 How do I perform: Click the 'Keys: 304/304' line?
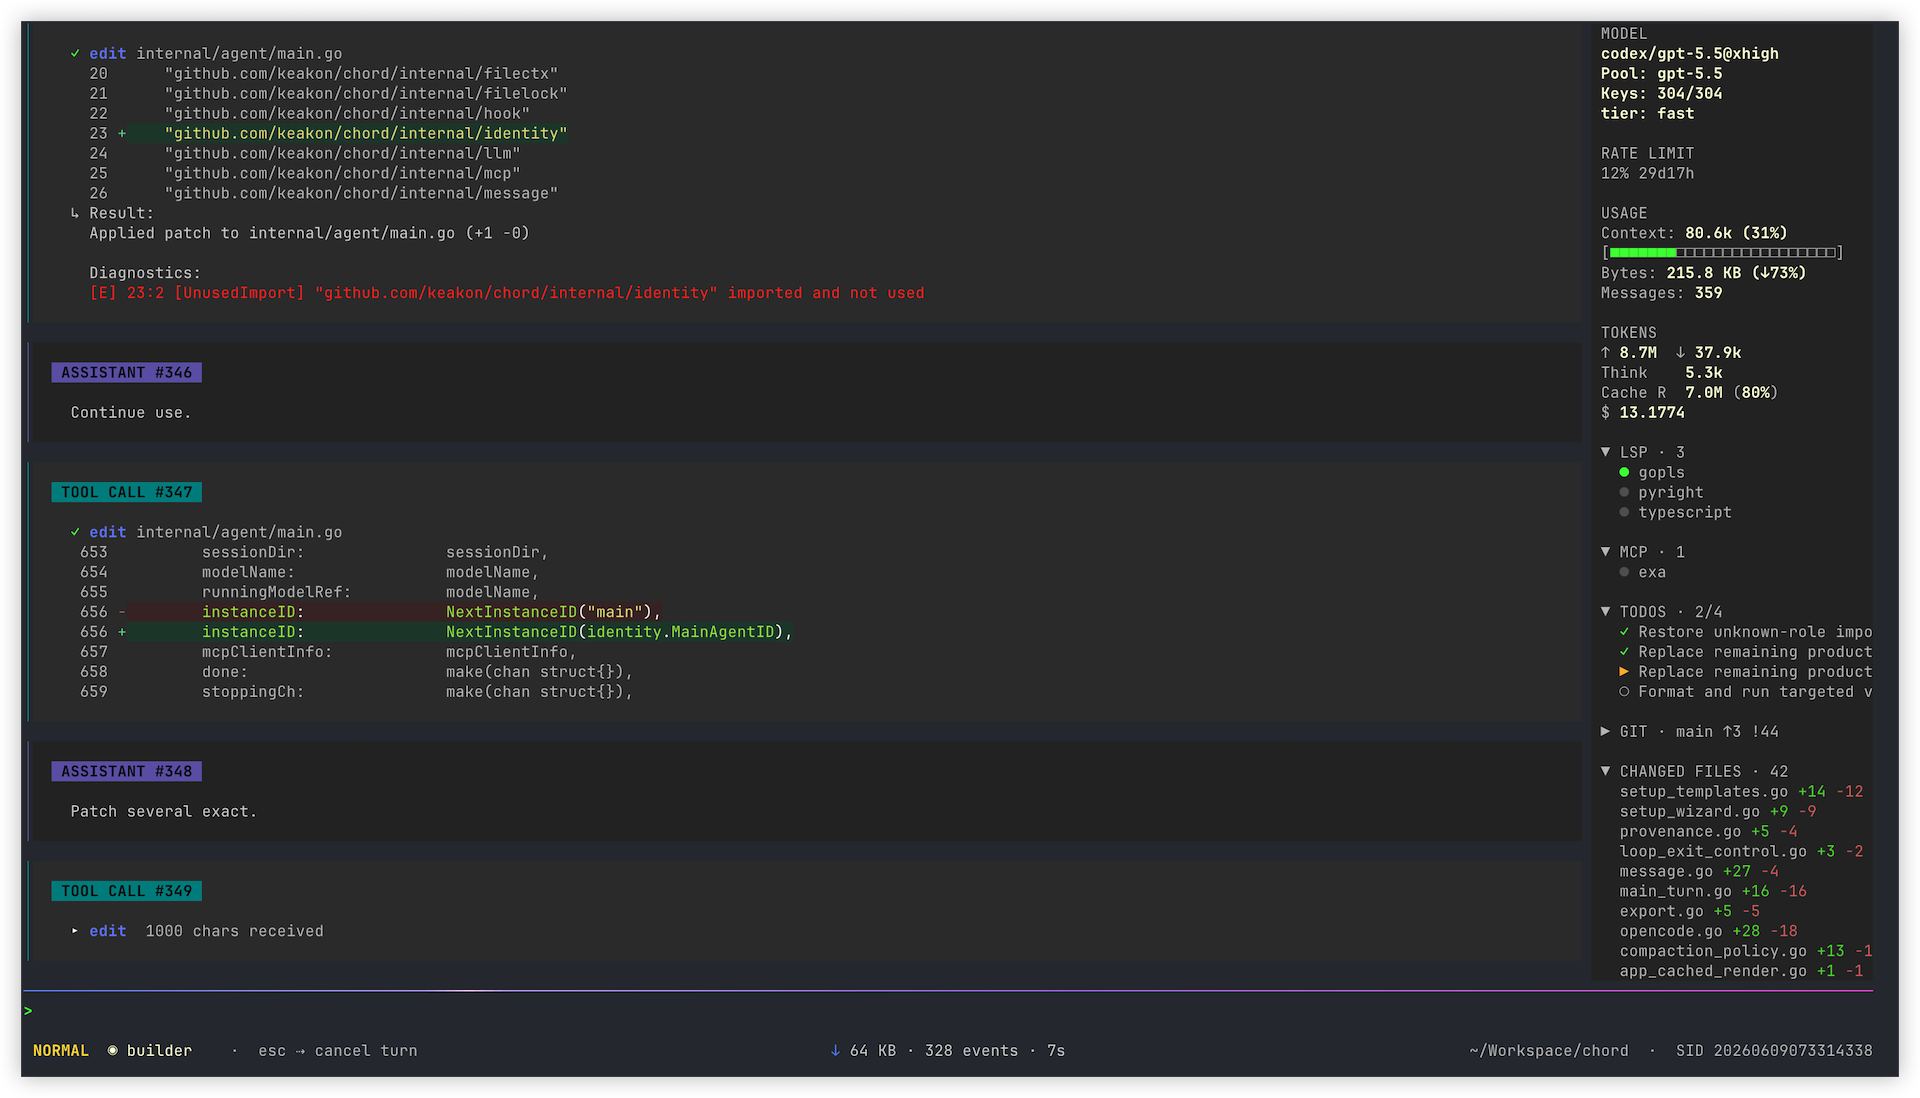[1661, 94]
